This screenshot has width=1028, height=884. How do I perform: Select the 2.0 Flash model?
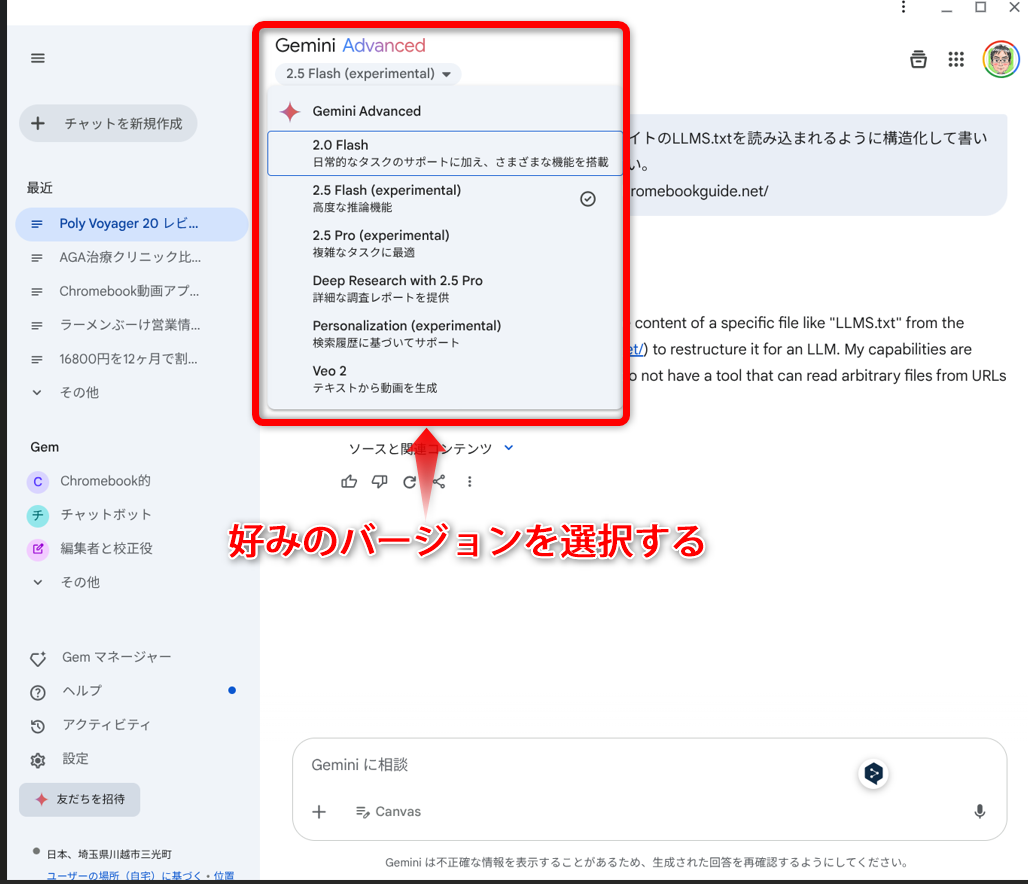click(445, 153)
